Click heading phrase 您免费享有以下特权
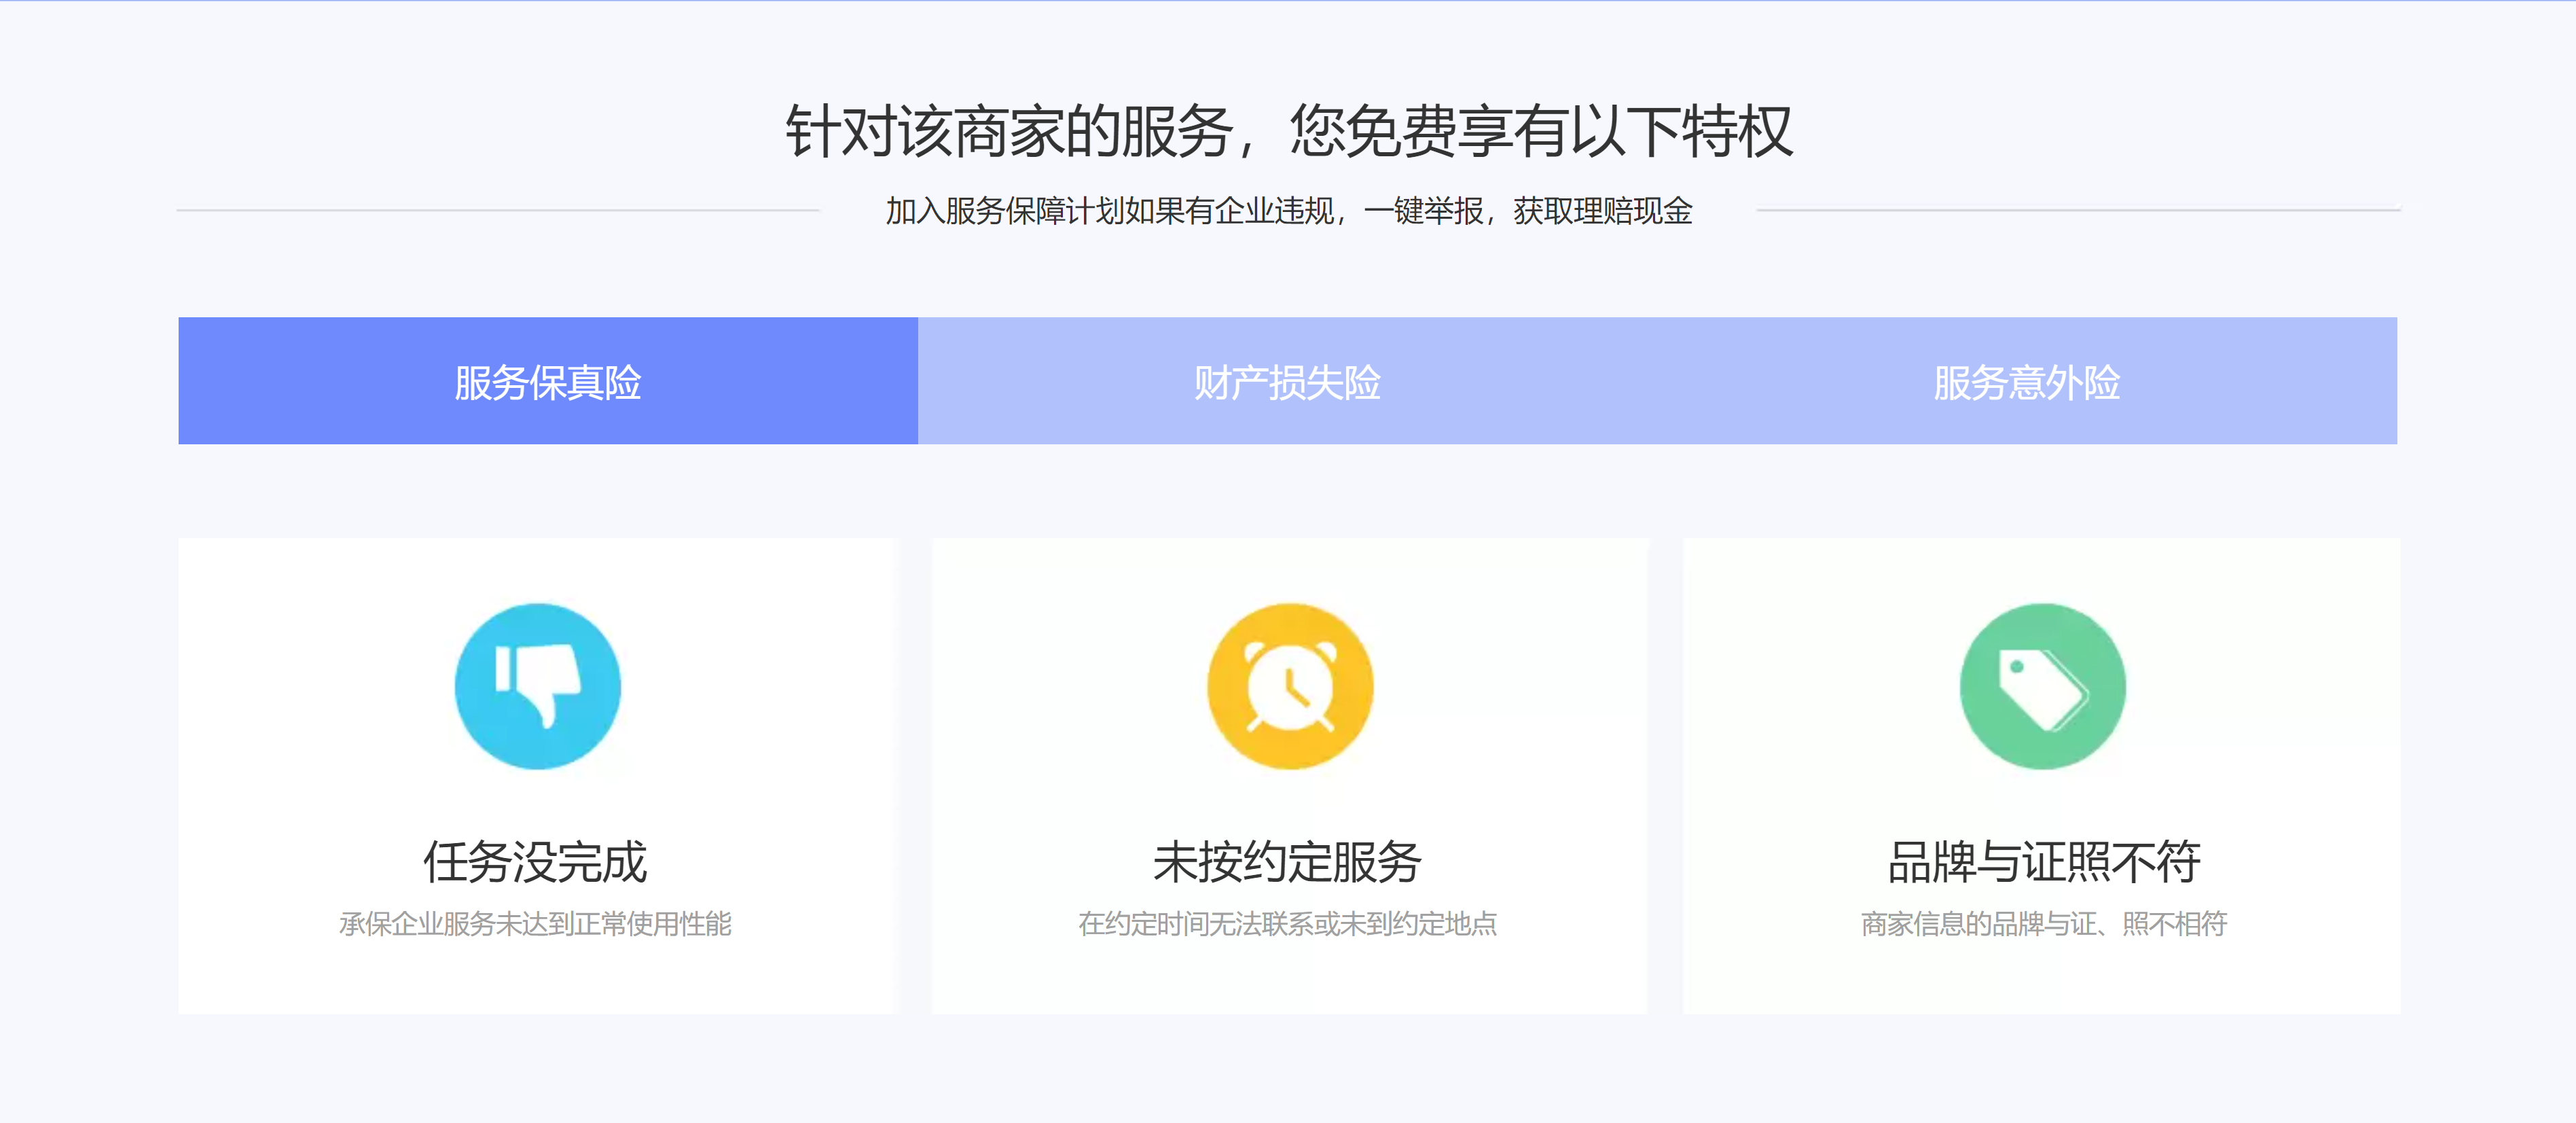 pos(1540,131)
